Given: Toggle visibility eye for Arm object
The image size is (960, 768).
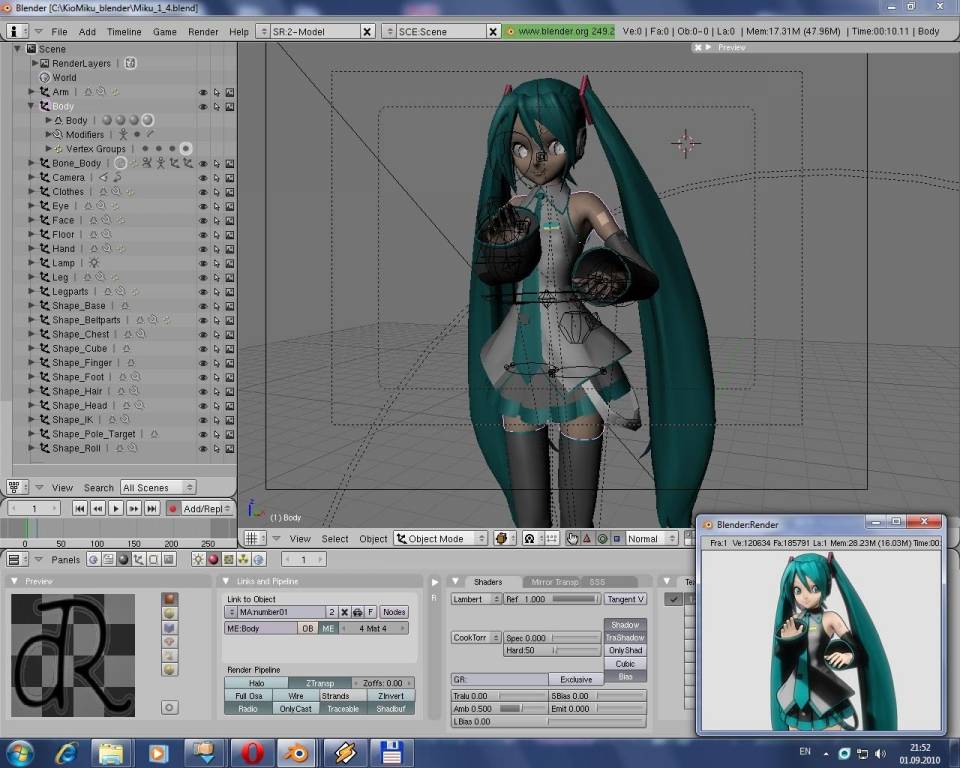Looking at the screenshot, I should click(203, 92).
